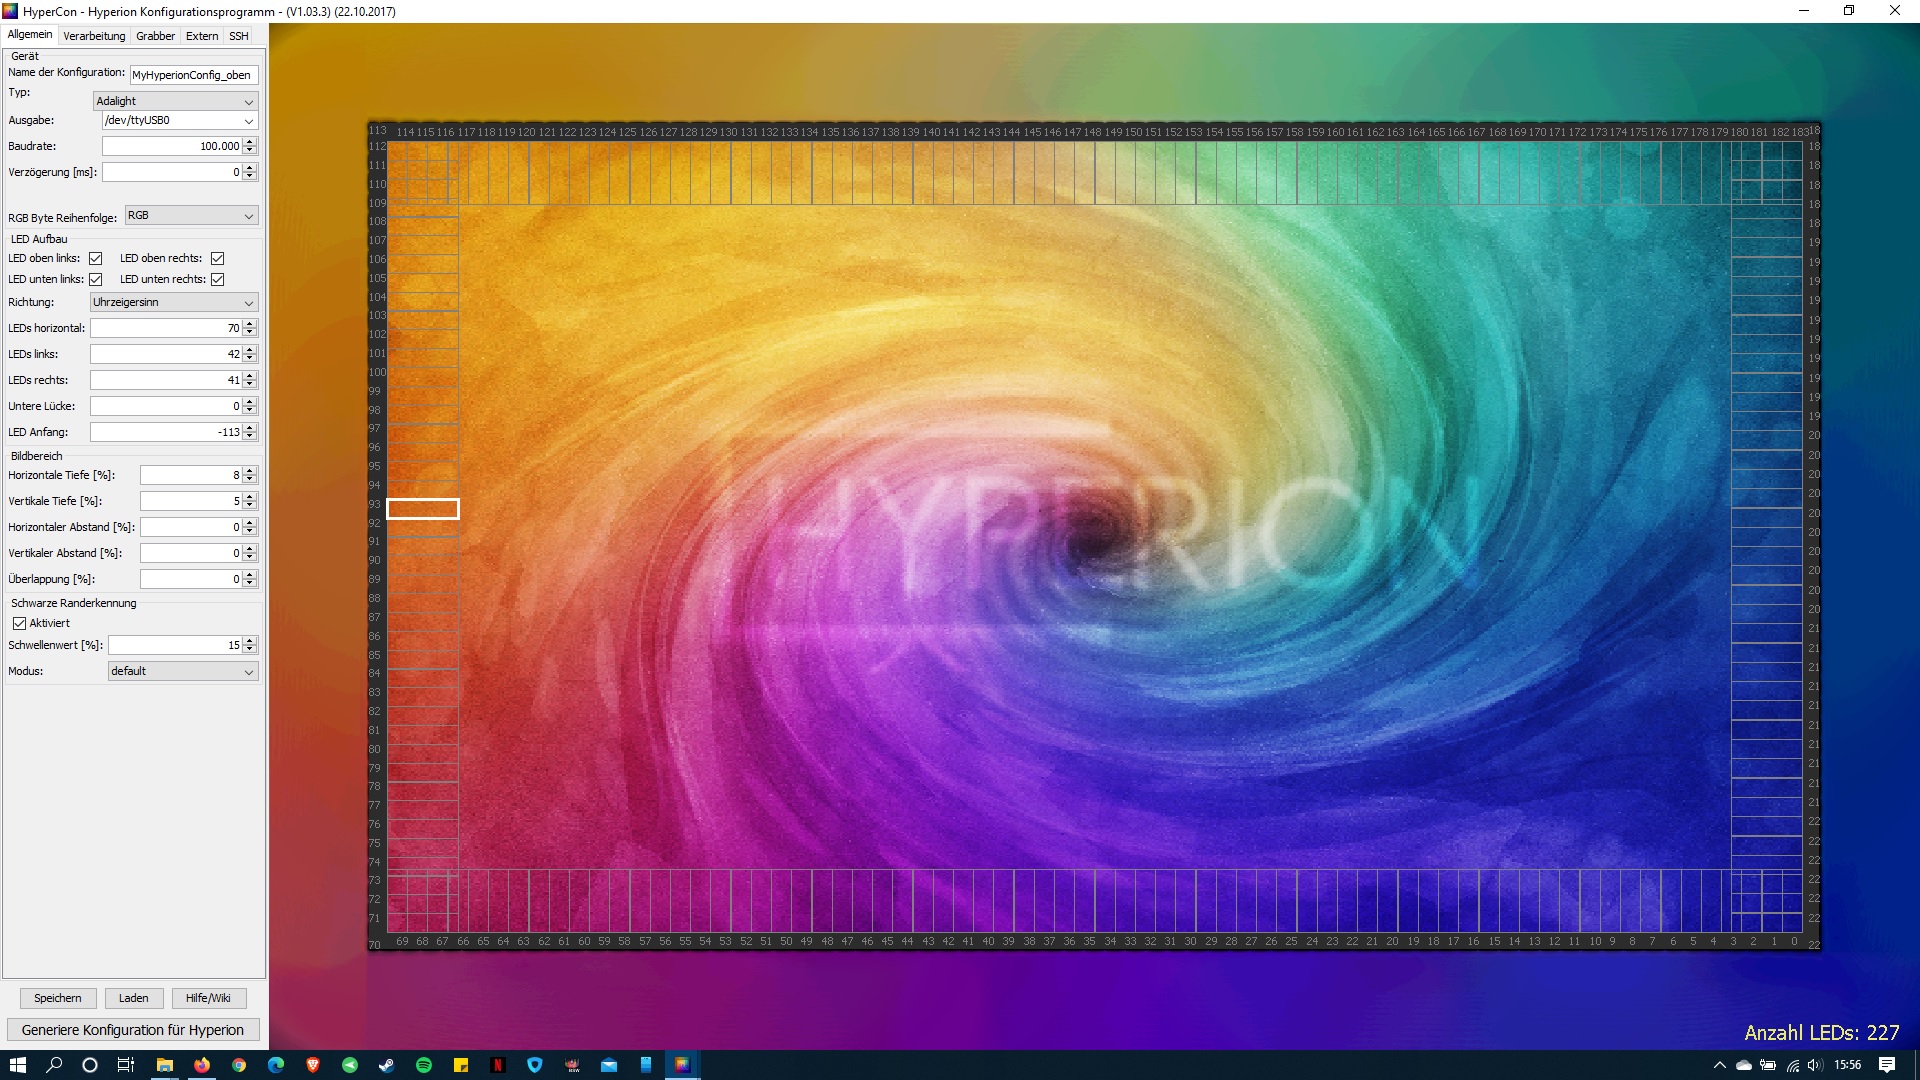Toggle the LED oben rechts checkbox
This screenshot has width=1920, height=1080.
click(217, 258)
